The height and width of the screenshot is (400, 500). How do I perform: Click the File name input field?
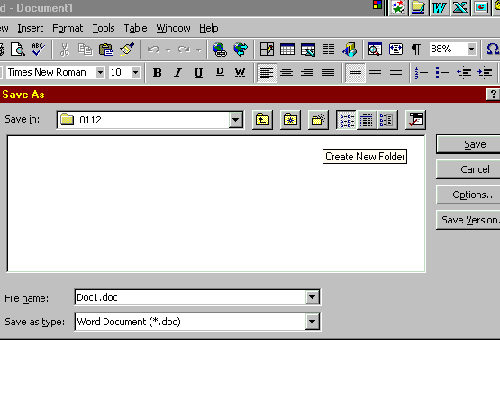191,297
